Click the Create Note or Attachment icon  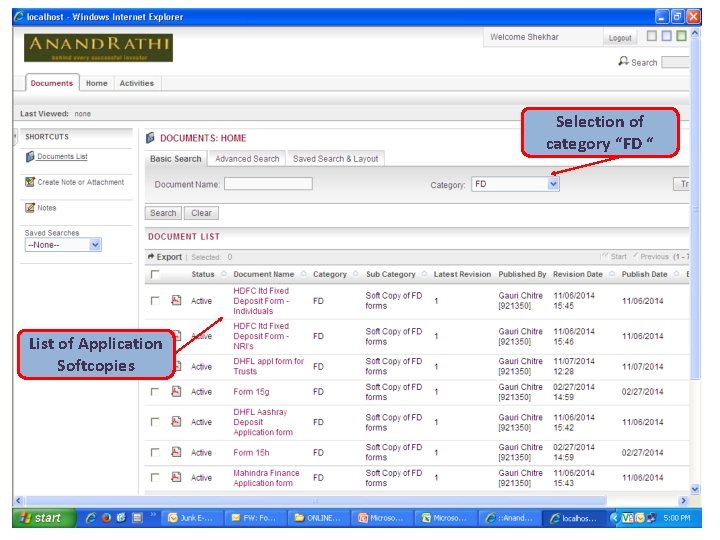click(30, 182)
